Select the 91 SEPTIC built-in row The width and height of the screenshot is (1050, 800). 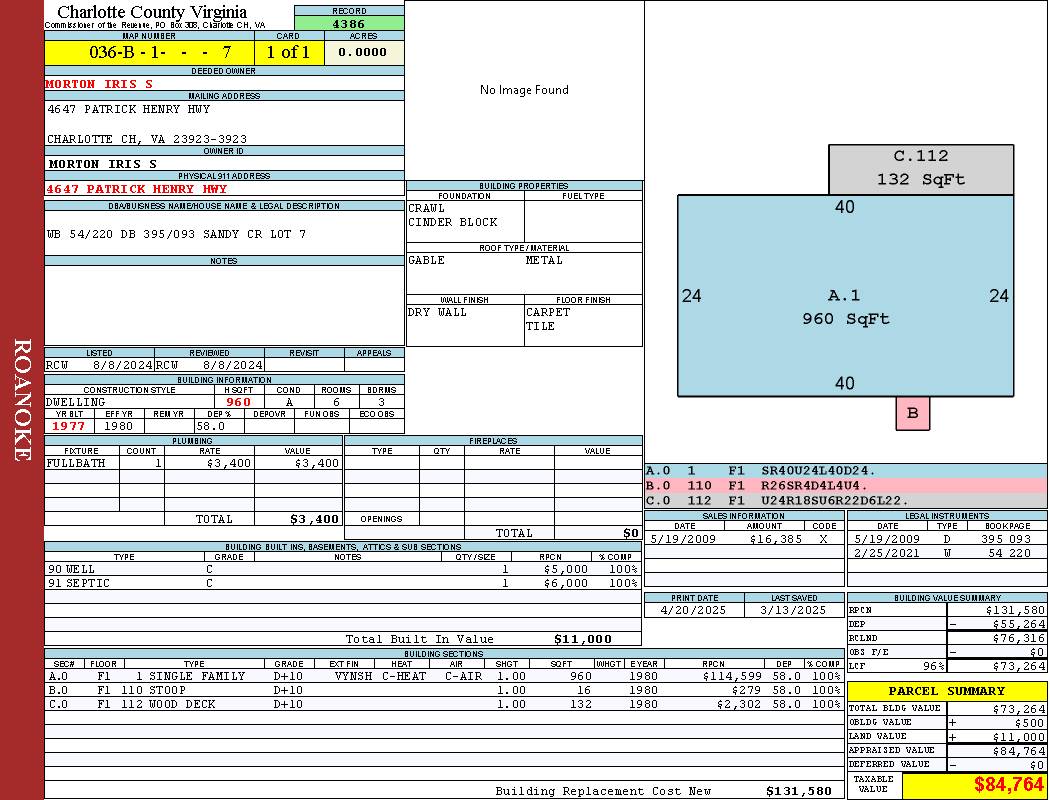pos(341,583)
